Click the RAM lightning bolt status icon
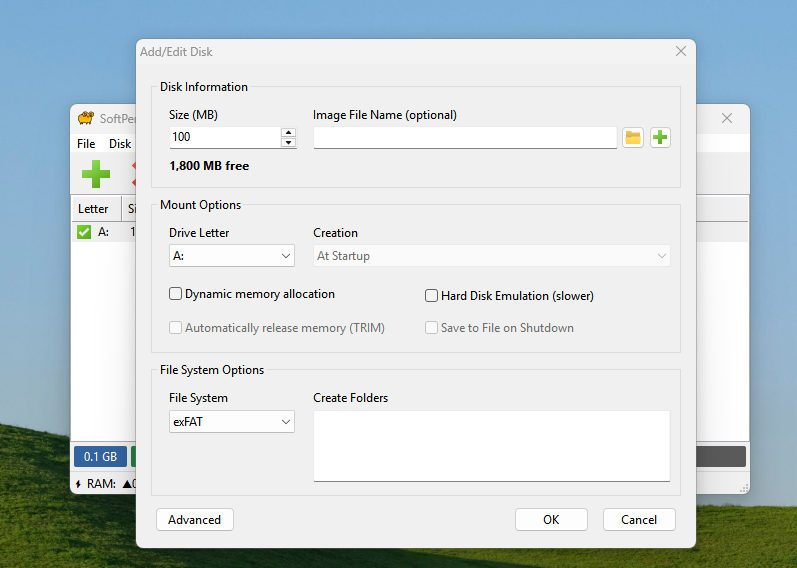This screenshot has width=797, height=568. coord(79,484)
